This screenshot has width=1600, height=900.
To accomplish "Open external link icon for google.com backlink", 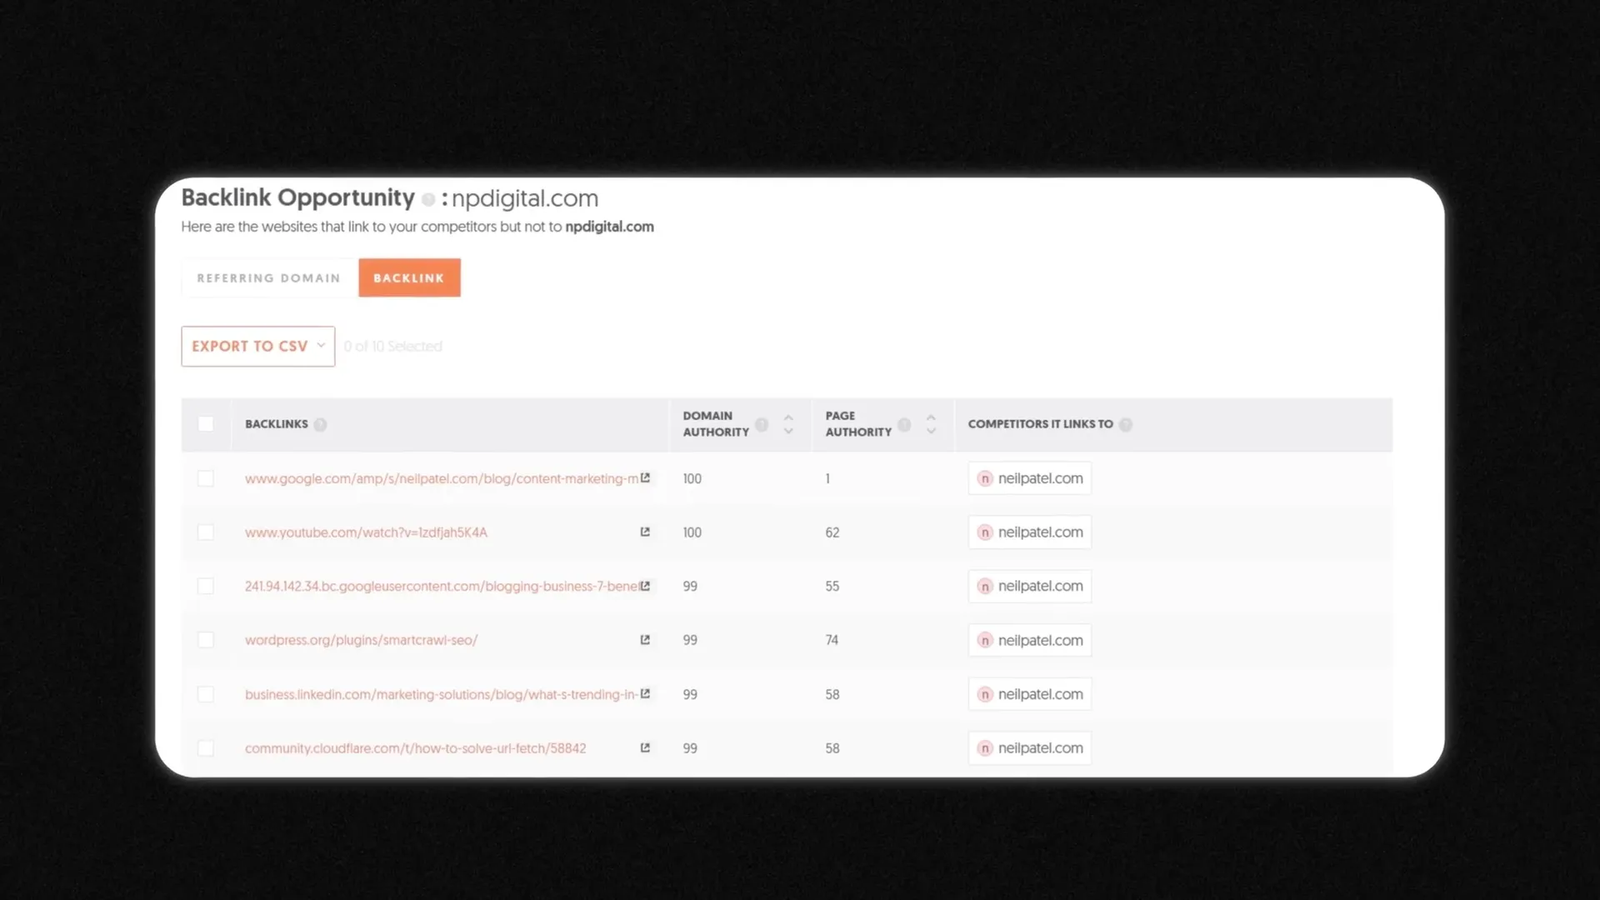I will point(645,478).
